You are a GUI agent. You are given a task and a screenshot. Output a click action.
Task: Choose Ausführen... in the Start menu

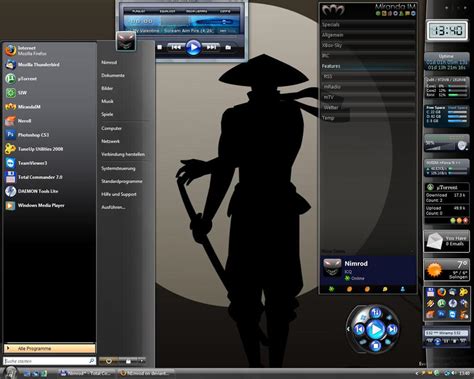[113, 207]
